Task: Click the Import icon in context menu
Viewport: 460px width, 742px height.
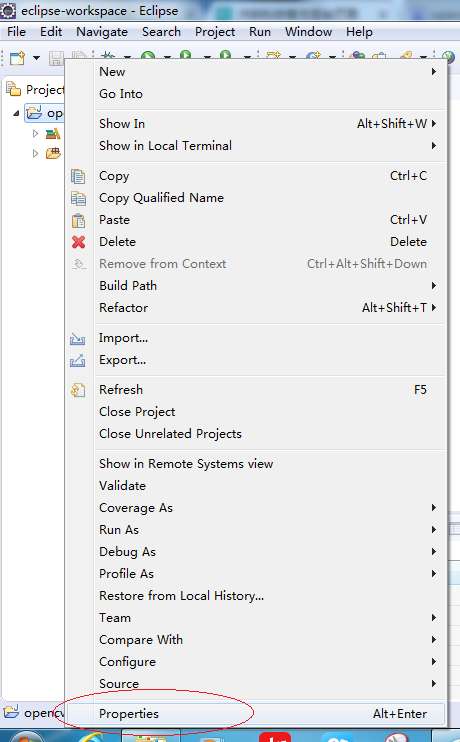Action: (78, 338)
